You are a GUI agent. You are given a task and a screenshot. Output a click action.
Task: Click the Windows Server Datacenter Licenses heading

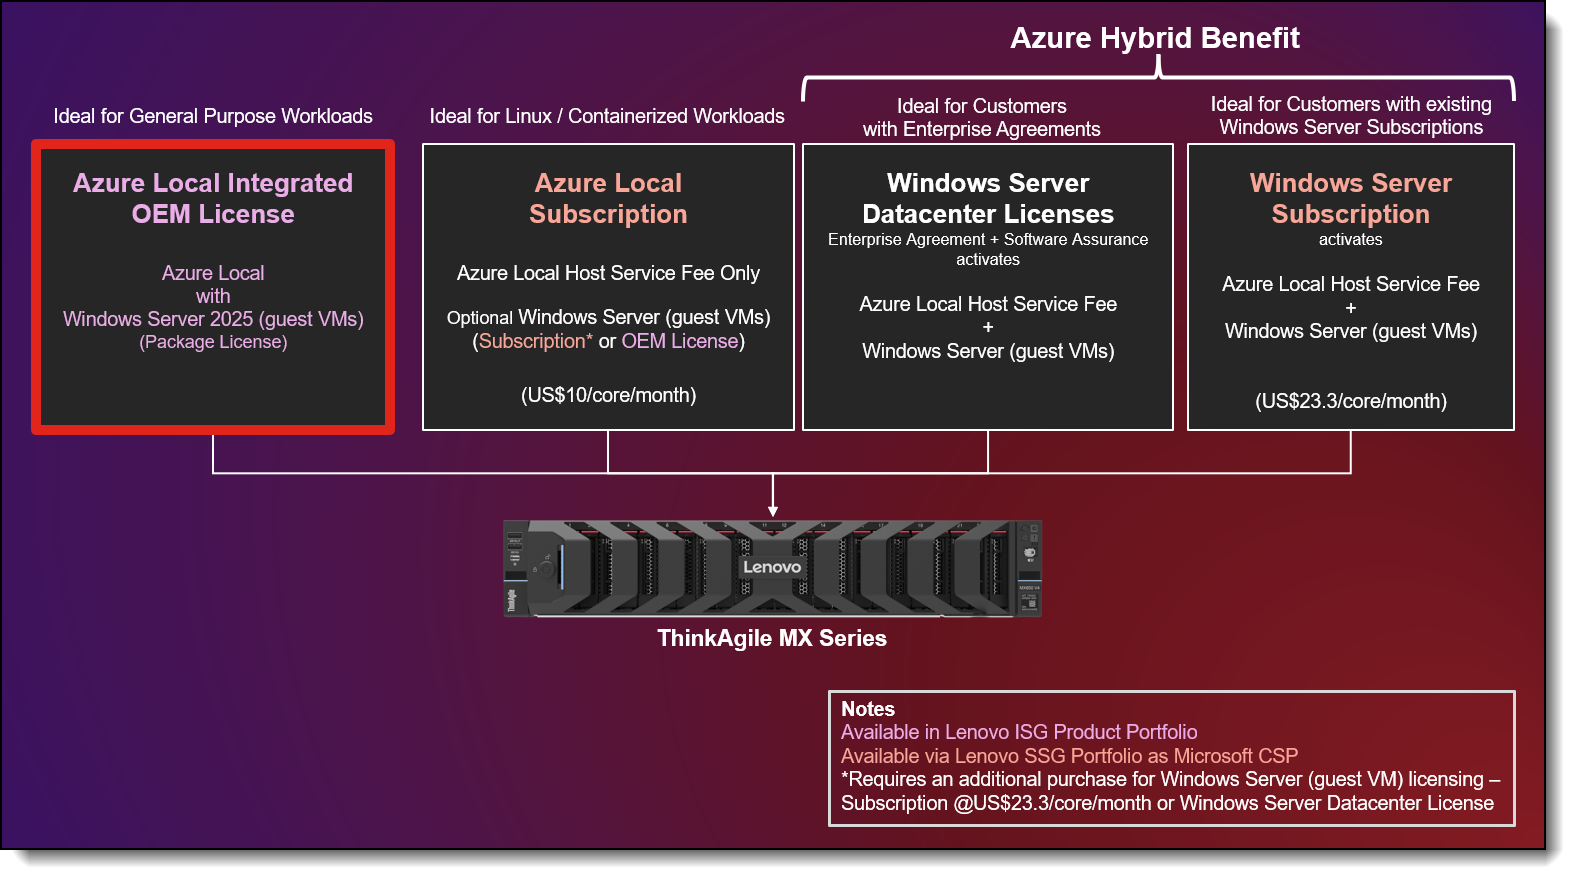click(x=987, y=198)
